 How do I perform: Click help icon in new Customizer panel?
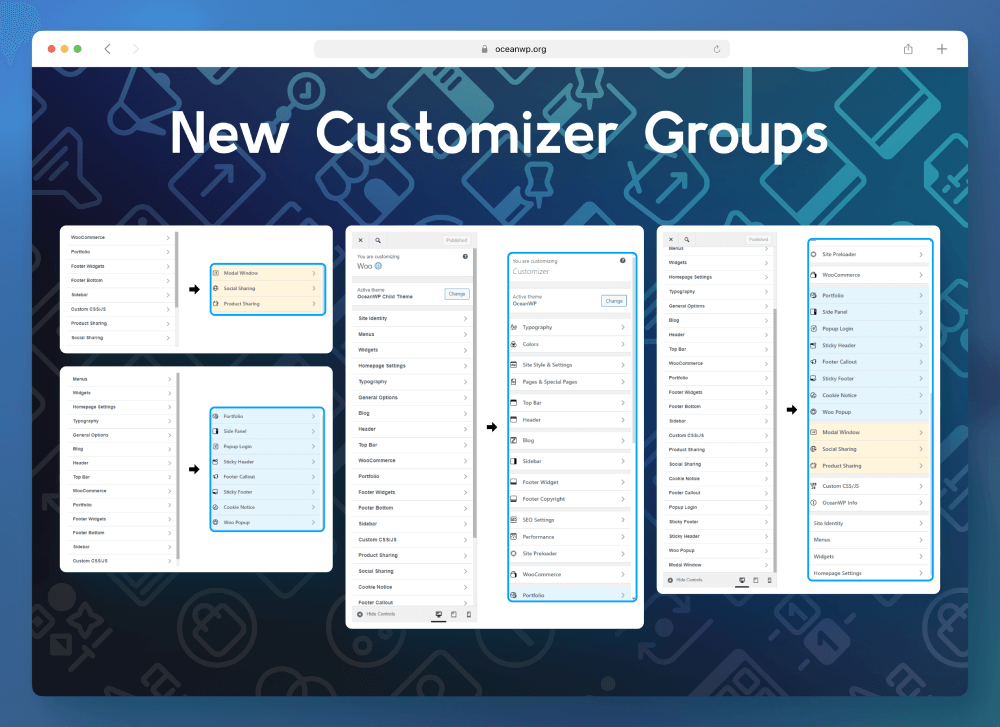click(622, 260)
